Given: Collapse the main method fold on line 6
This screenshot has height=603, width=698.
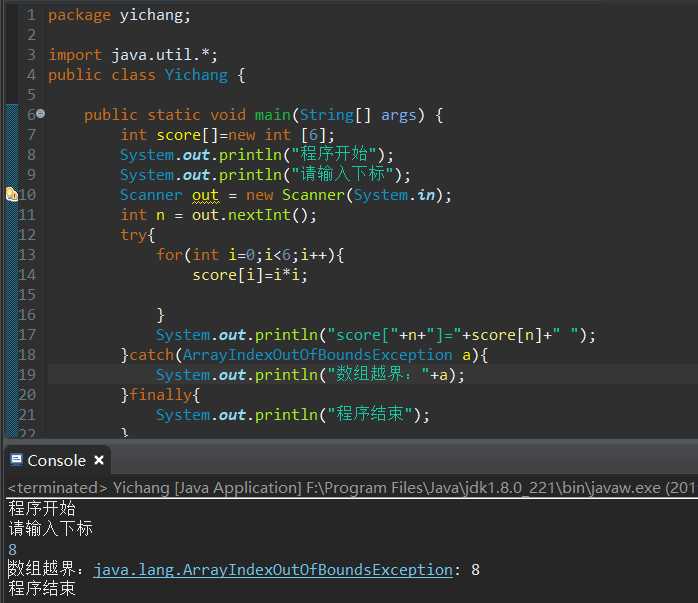Looking at the screenshot, I should pos(41,114).
